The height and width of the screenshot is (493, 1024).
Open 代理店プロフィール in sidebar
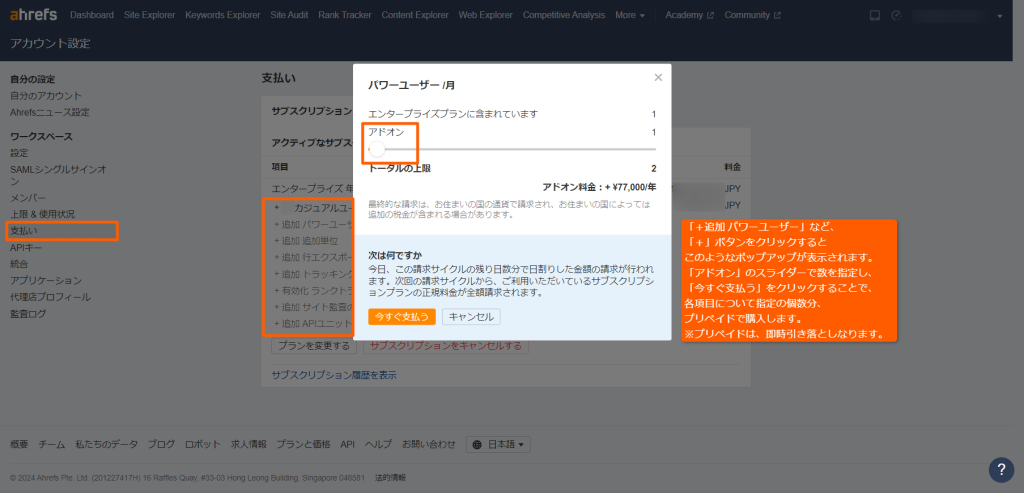50,297
